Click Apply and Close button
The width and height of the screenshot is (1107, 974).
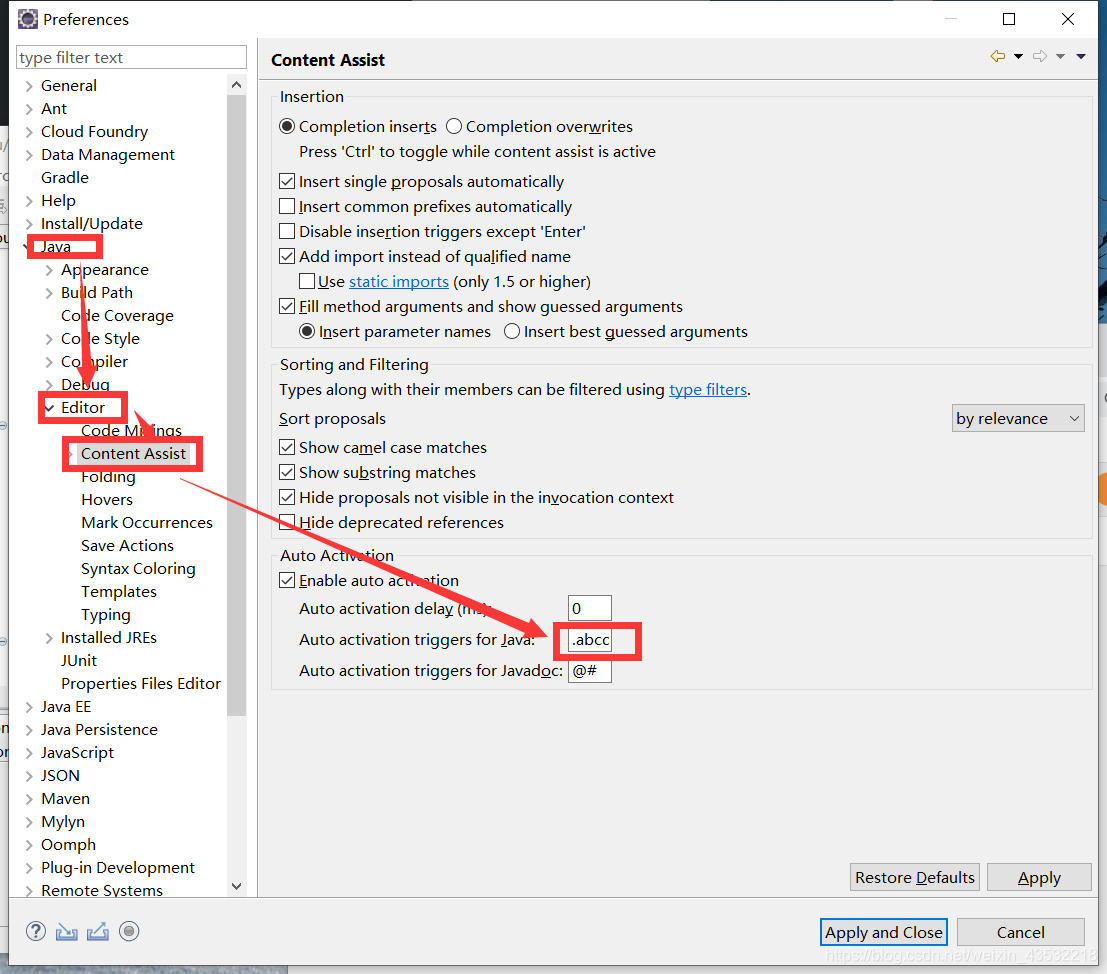[x=883, y=932]
